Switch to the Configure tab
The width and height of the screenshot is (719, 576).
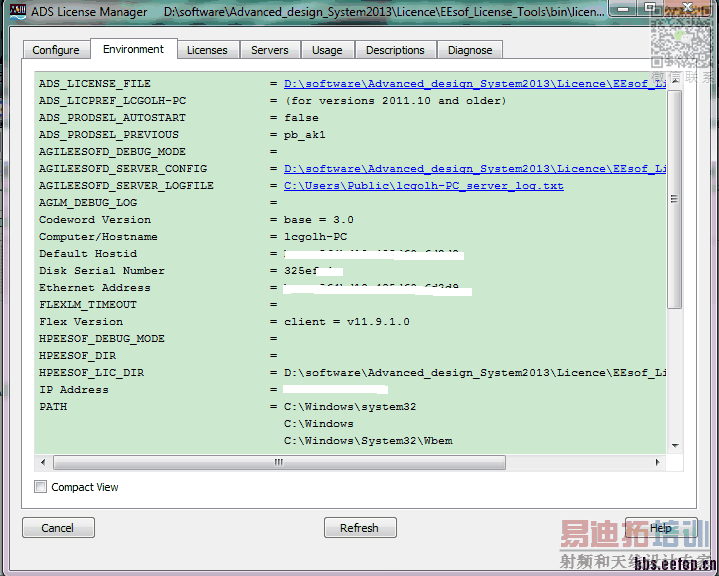click(x=55, y=50)
